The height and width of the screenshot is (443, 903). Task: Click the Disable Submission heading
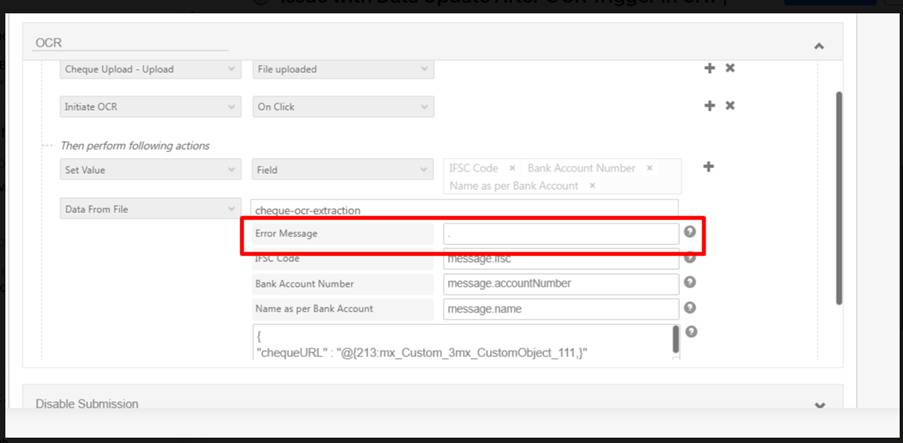coord(87,404)
